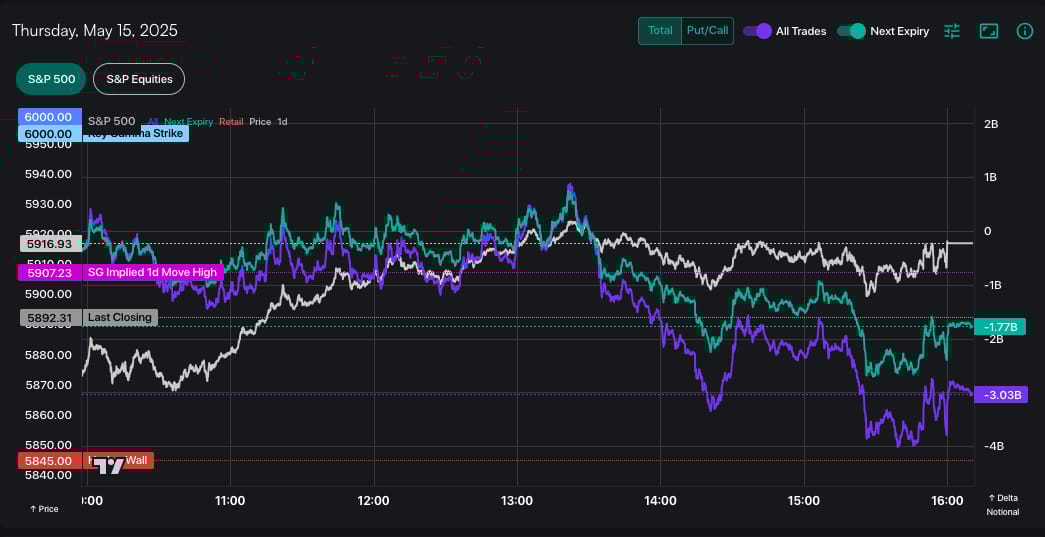This screenshot has width=1045, height=537.
Task: Toggle the Next Expiry switch
Action: pyautogui.click(x=851, y=31)
